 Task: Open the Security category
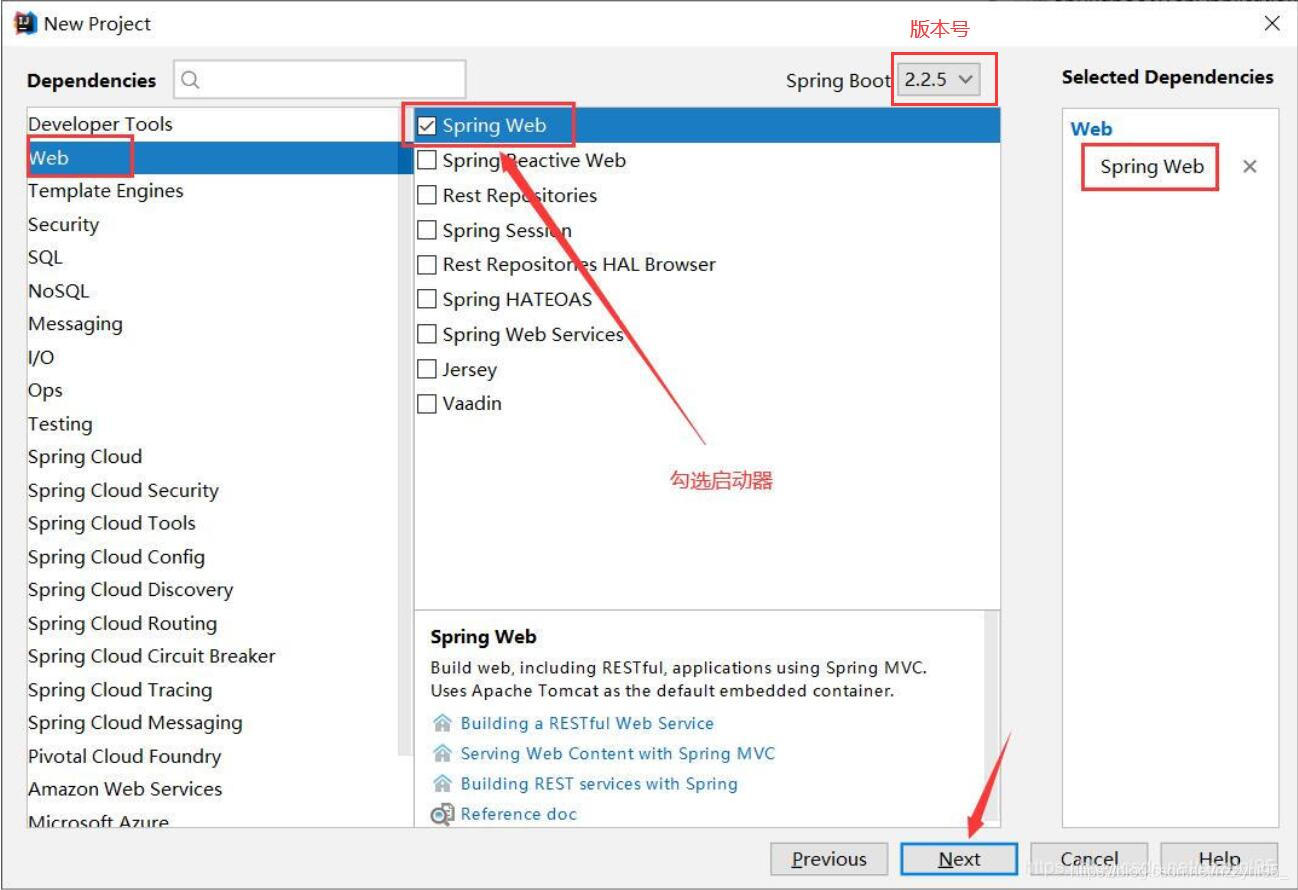(x=213, y=225)
